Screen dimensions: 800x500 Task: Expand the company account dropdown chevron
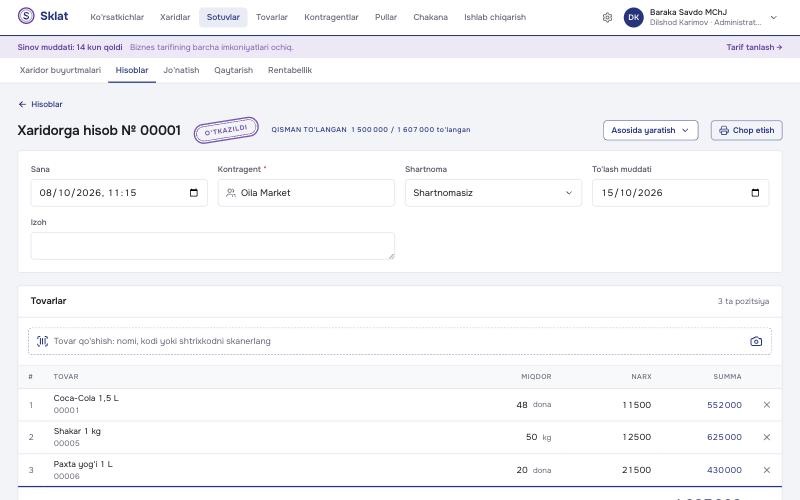click(x=773, y=17)
